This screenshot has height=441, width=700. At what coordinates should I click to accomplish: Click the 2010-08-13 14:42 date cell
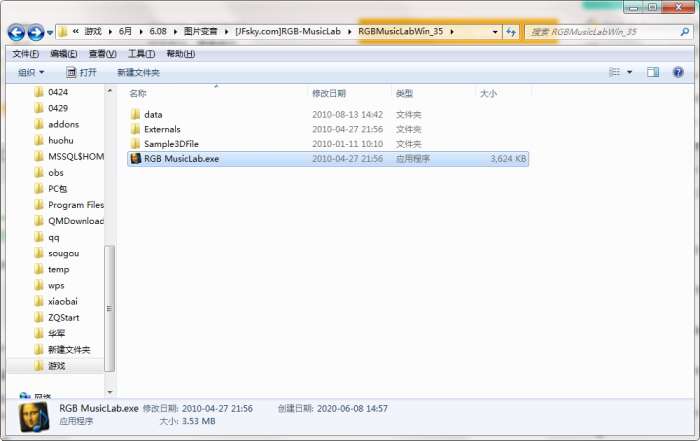tap(347, 115)
